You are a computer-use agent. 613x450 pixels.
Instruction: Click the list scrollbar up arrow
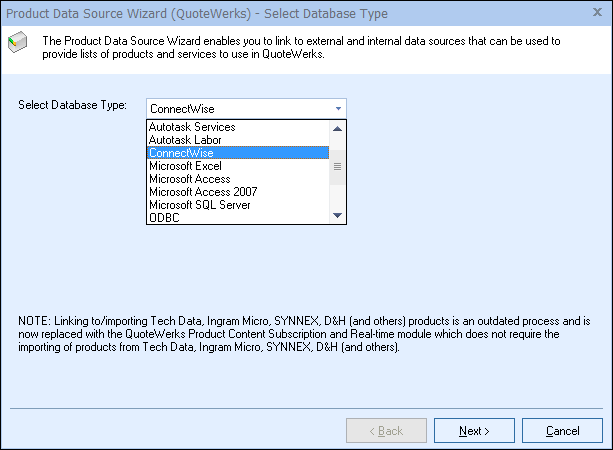pos(337,127)
